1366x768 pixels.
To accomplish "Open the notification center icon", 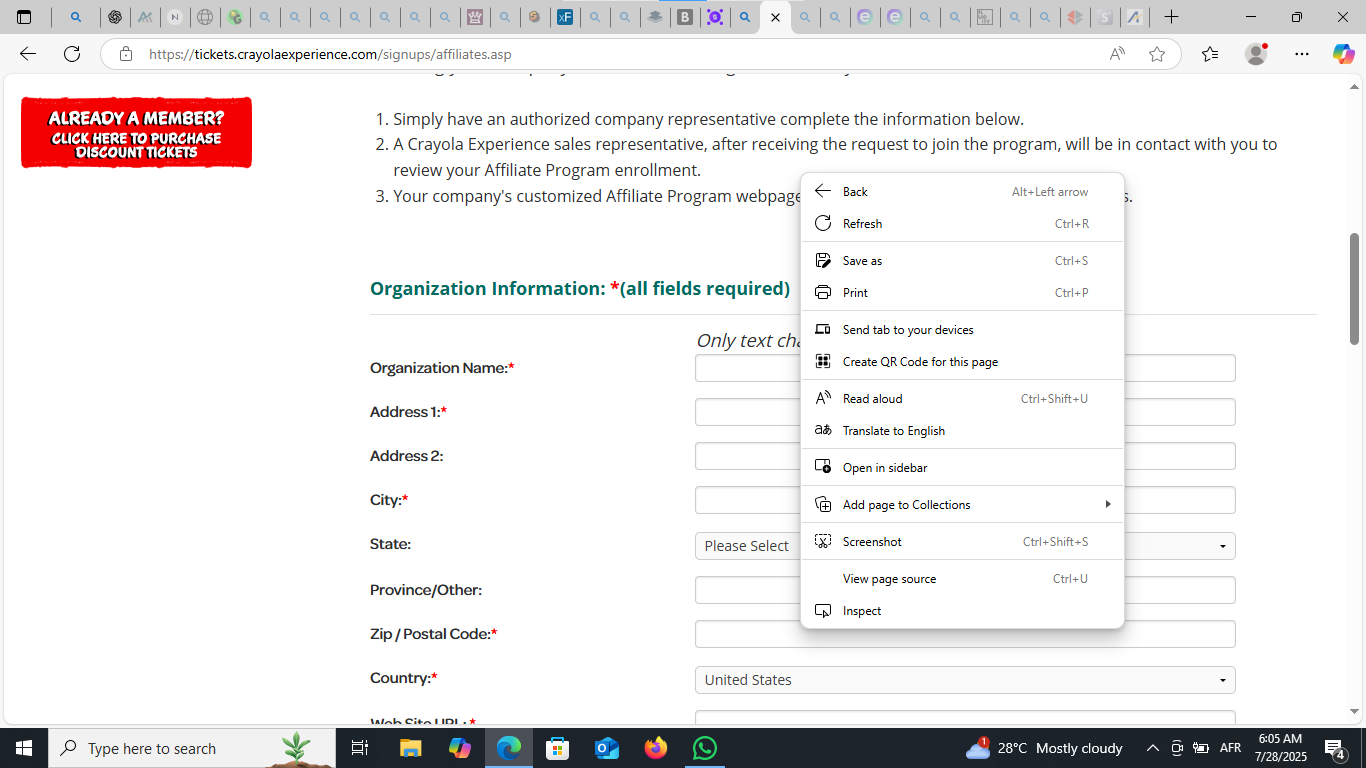I will 1334,748.
